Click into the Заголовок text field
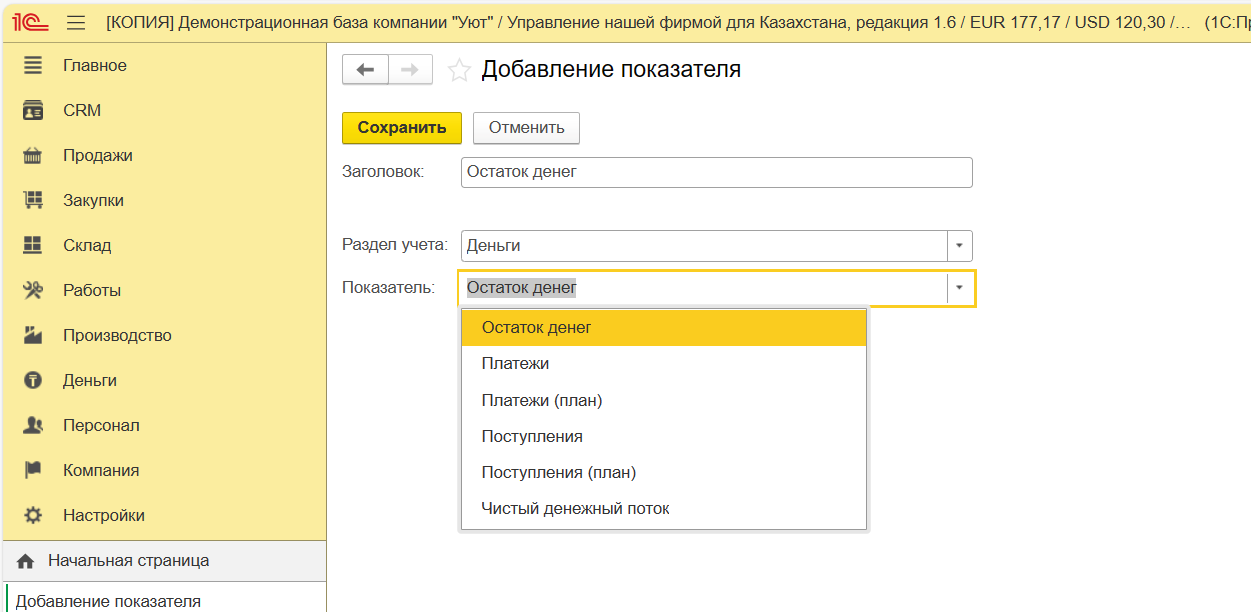The width and height of the screenshot is (1251, 612). click(x=716, y=172)
